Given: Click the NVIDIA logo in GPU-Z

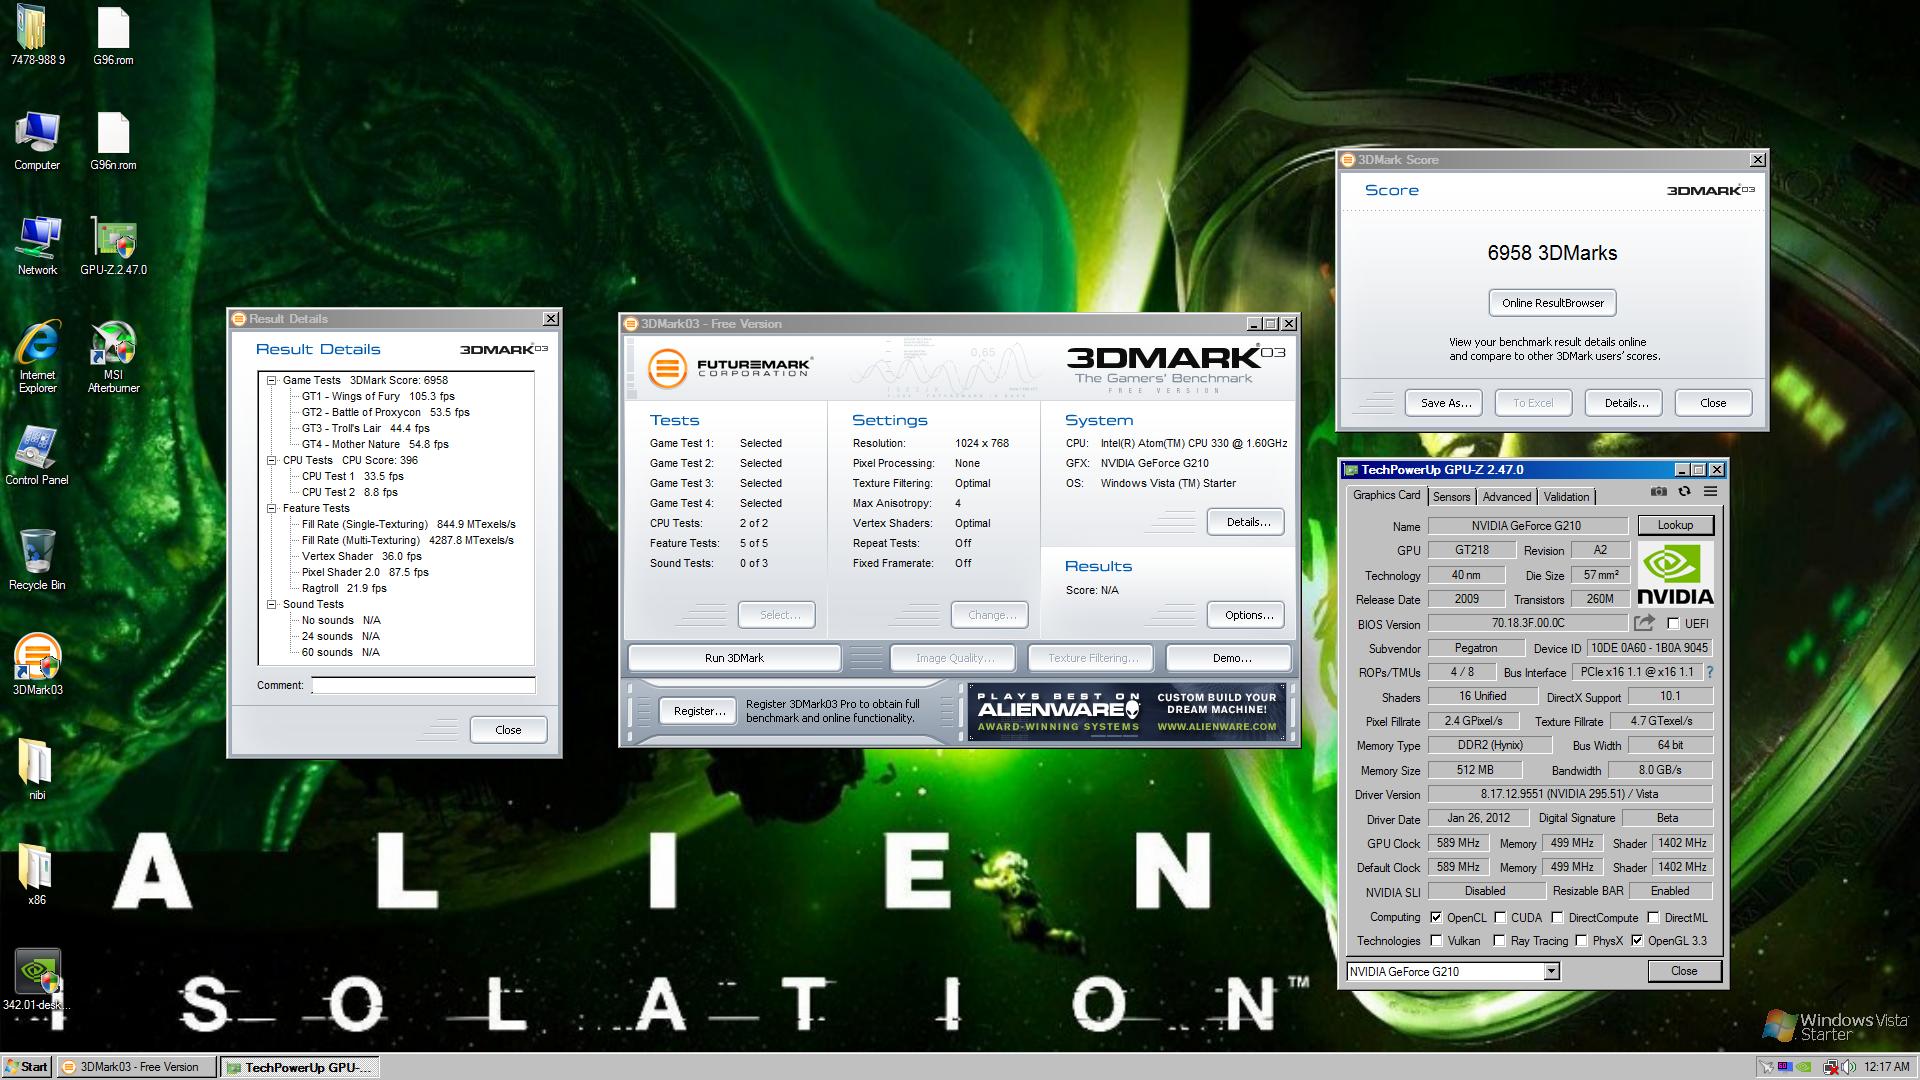Looking at the screenshot, I should click(1675, 575).
